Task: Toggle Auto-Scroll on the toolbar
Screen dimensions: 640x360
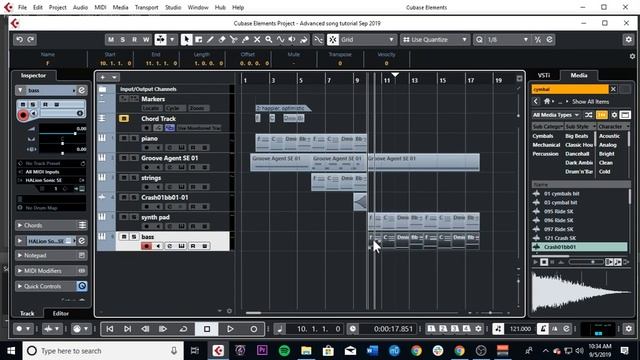Action: click(160, 40)
